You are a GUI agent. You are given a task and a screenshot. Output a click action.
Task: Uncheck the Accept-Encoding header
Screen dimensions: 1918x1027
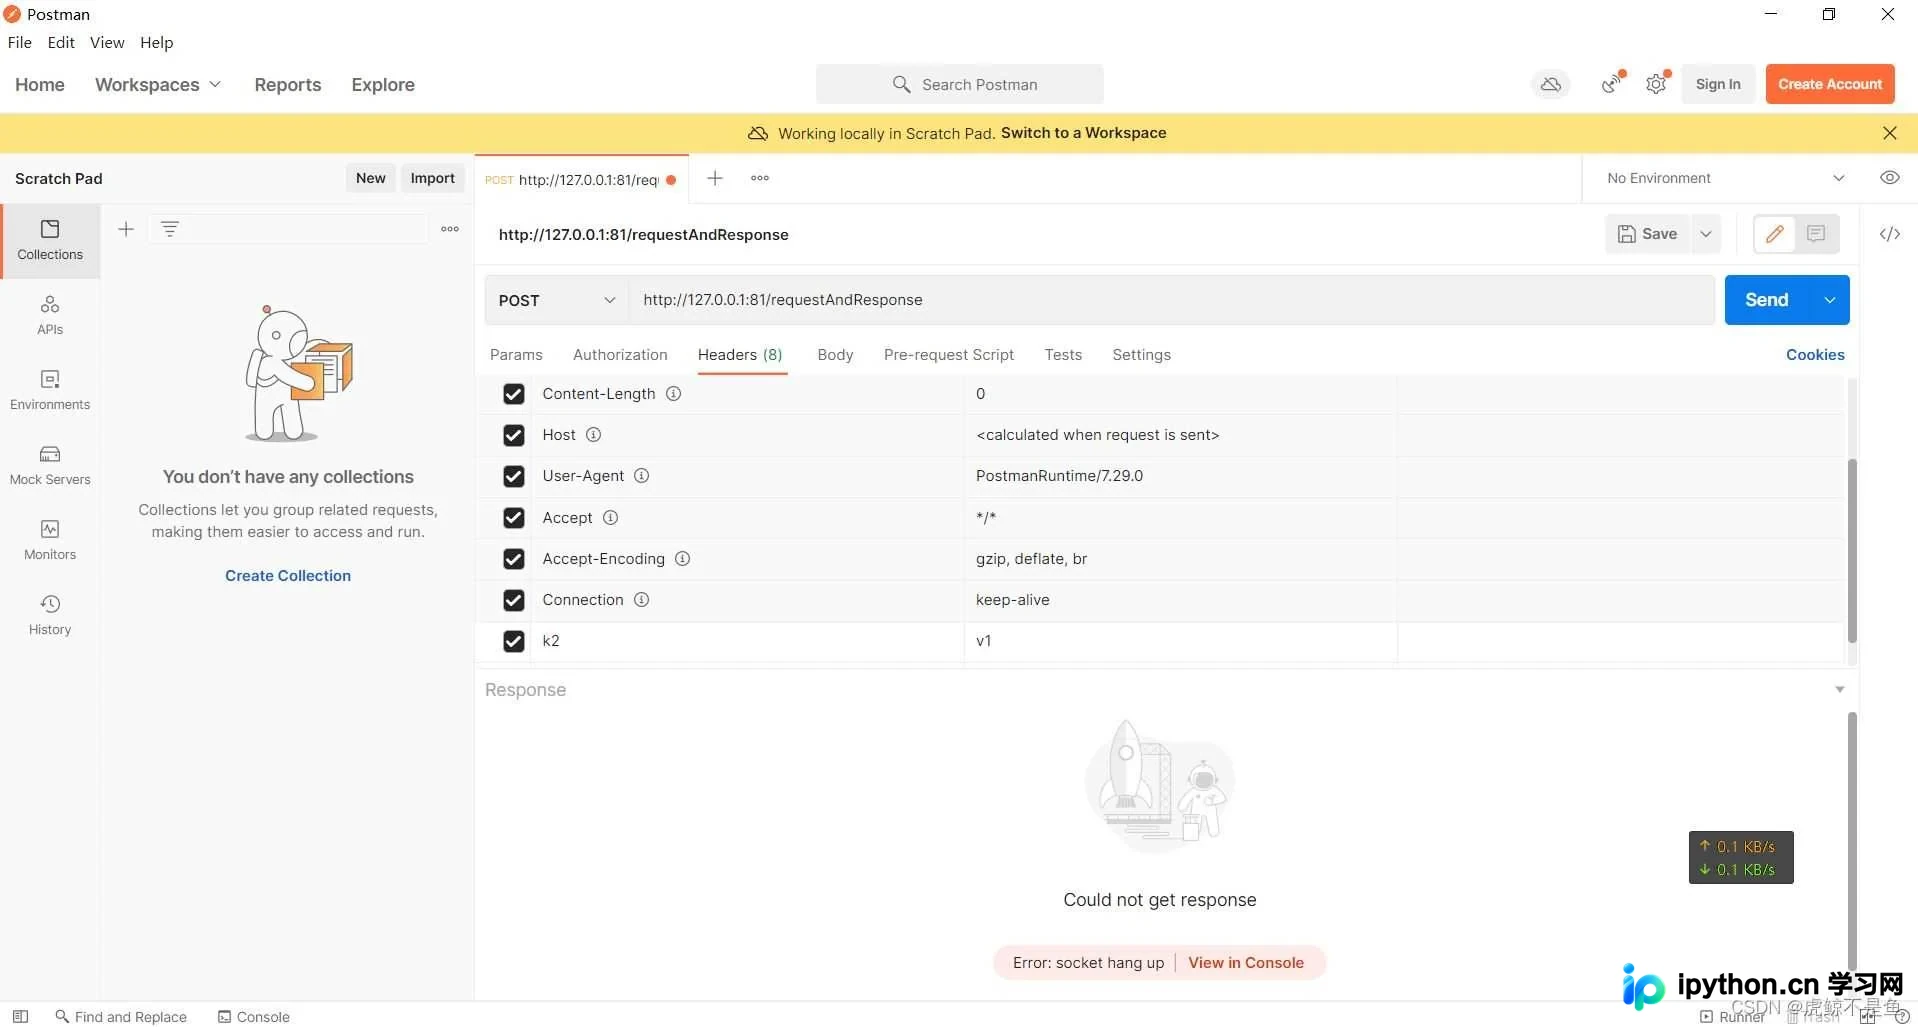click(x=514, y=559)
